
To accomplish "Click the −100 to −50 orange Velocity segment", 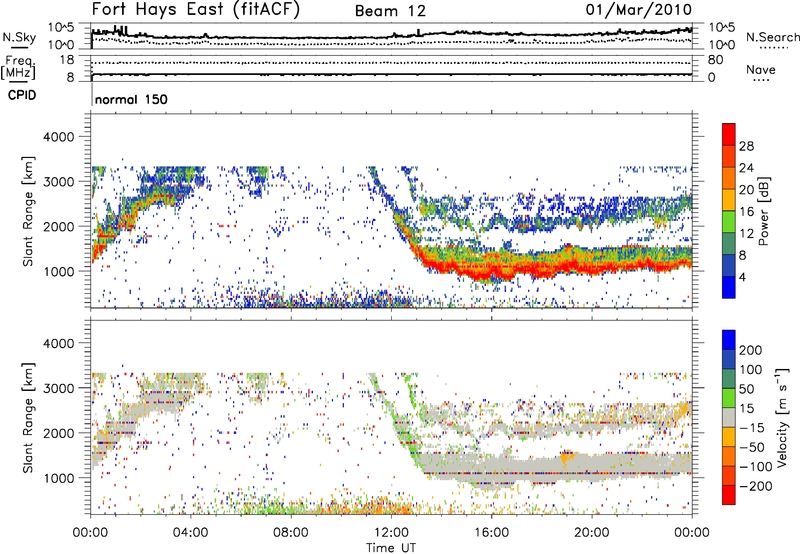I will coord(729,456).
